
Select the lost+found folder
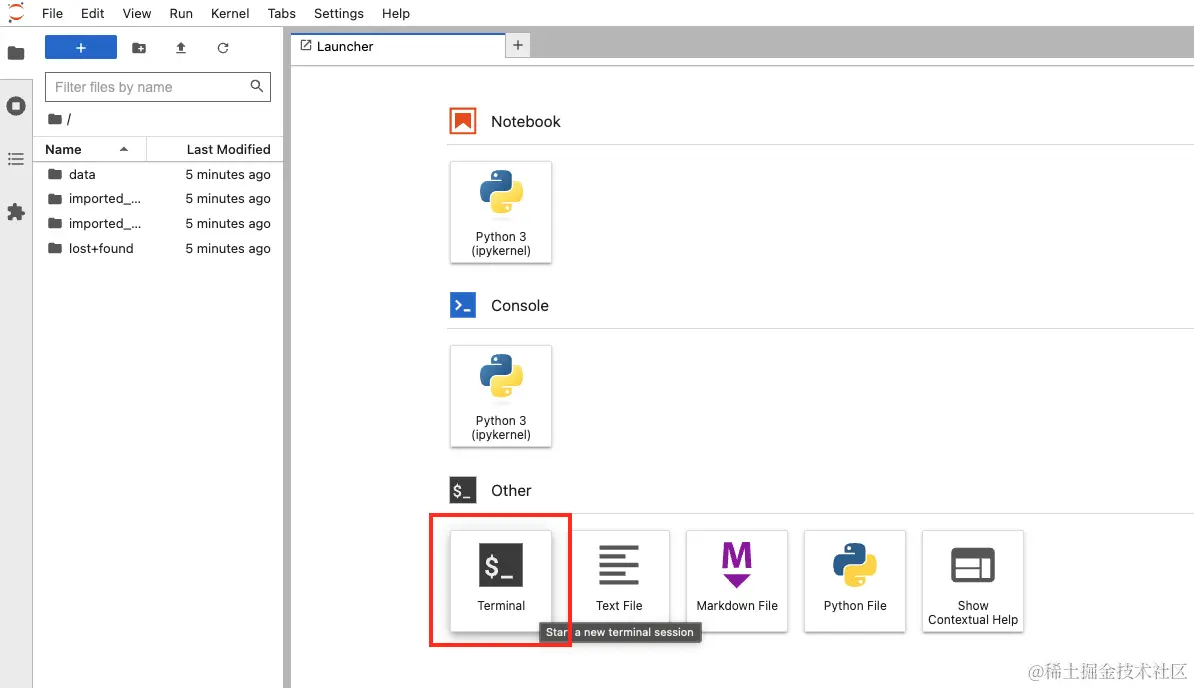[x=158, y=248]
